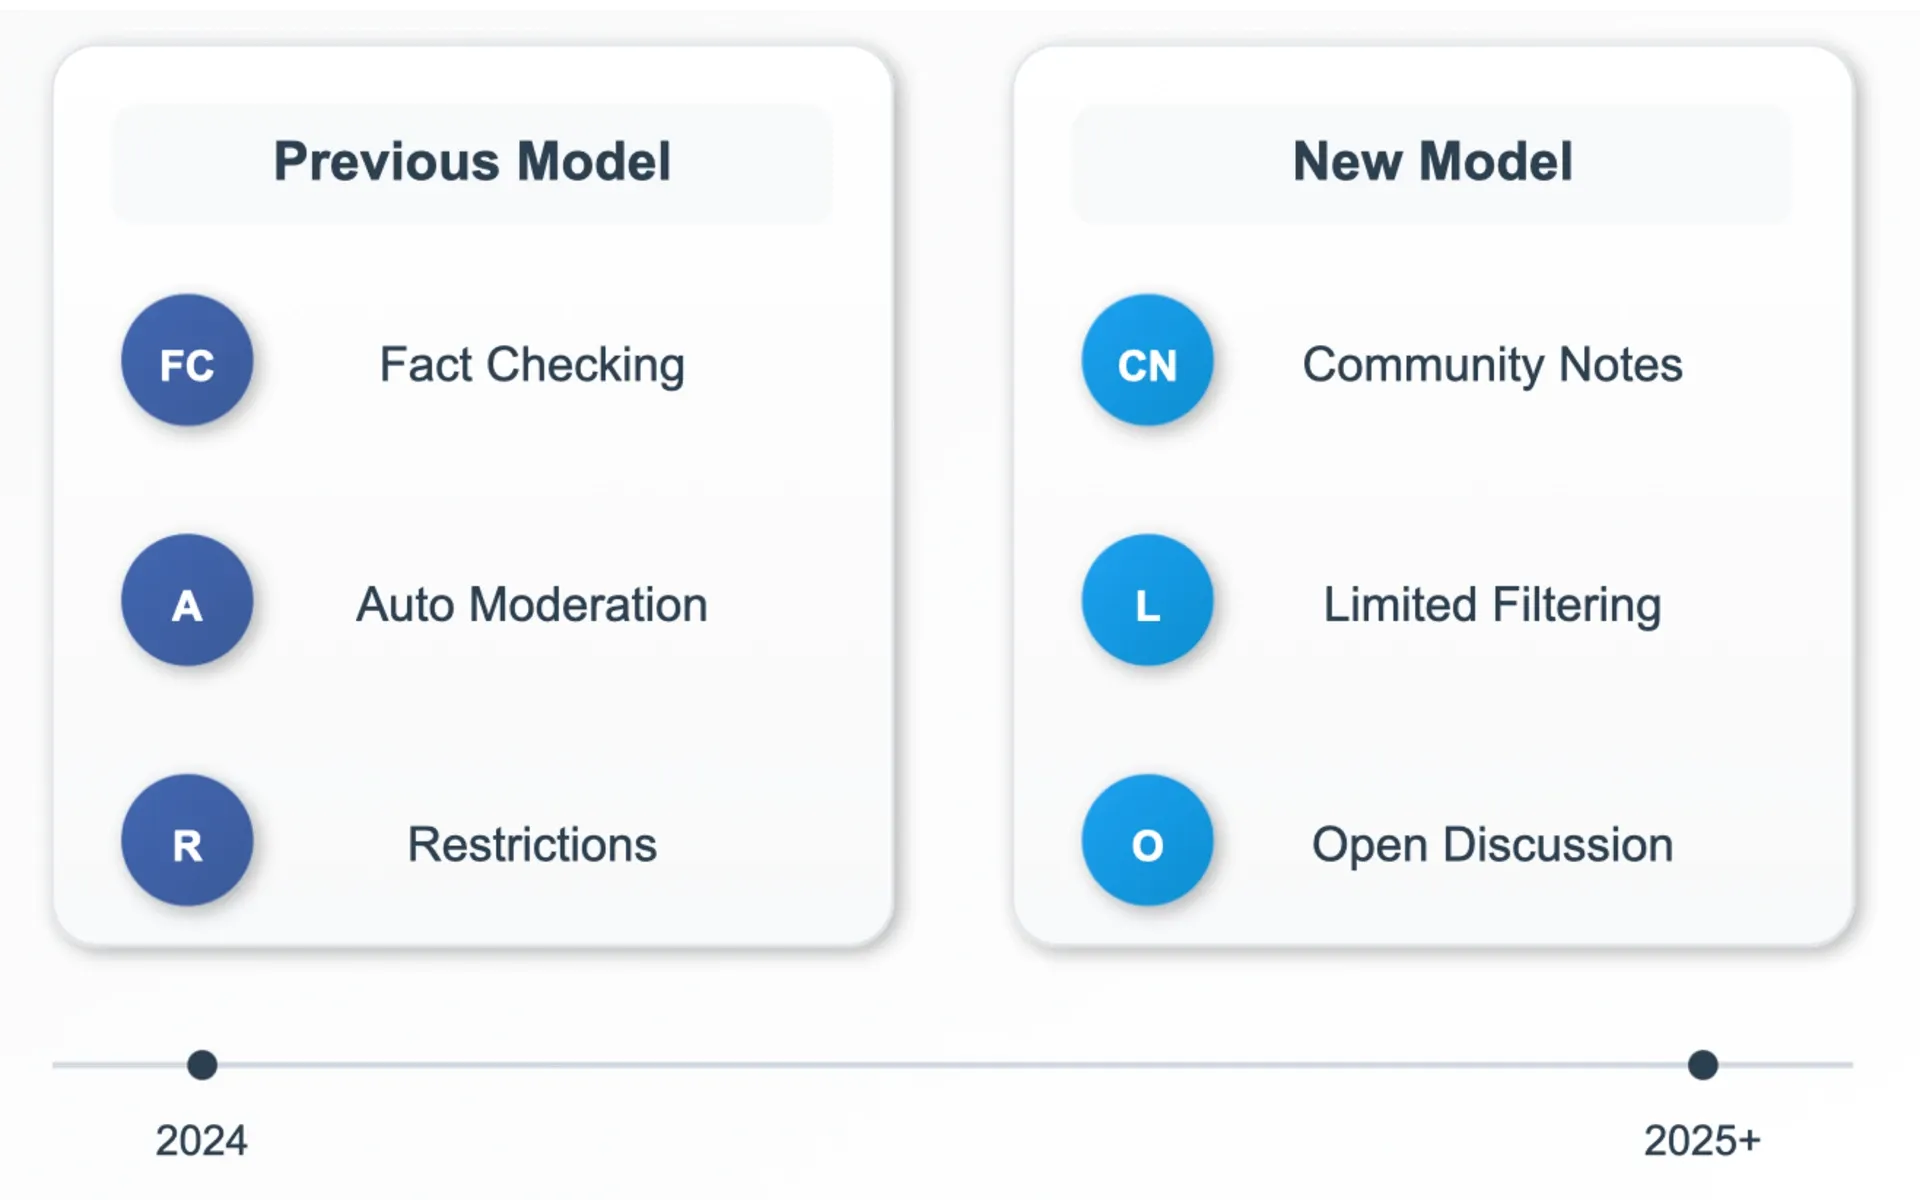This screenshot has height=1200, width=1920.
Task: Select the R Restrictions icon
Action: (187, 842)
